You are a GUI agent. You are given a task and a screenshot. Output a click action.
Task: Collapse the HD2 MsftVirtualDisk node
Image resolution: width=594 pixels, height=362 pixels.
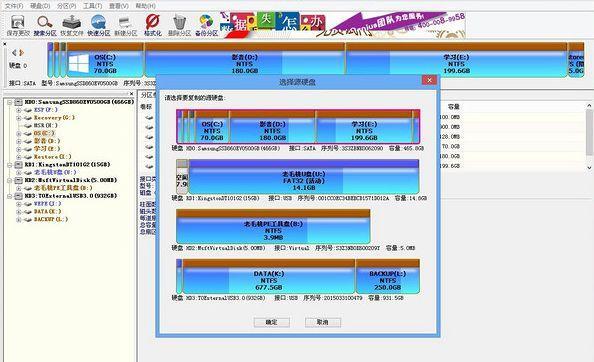(9, 180)
